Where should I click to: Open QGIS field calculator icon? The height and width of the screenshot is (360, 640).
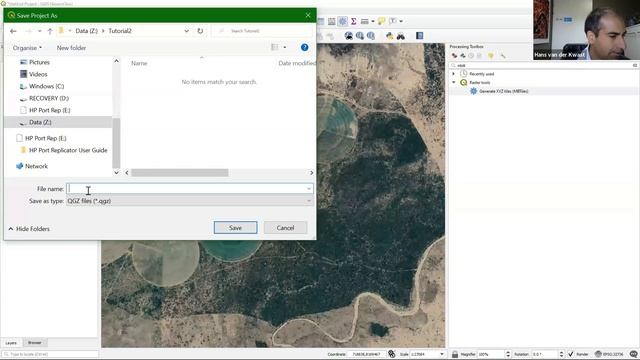(x=332, y=21)
